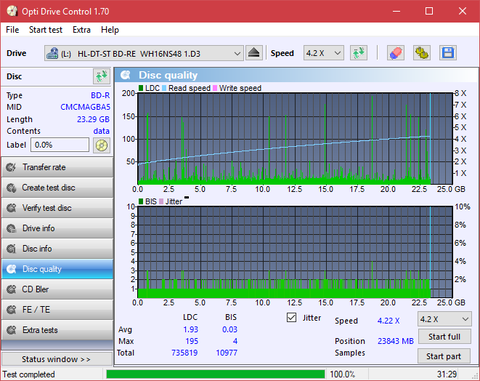Click the LDC graph area
This screenshot has width=480, height=381.
coord(295,138)
